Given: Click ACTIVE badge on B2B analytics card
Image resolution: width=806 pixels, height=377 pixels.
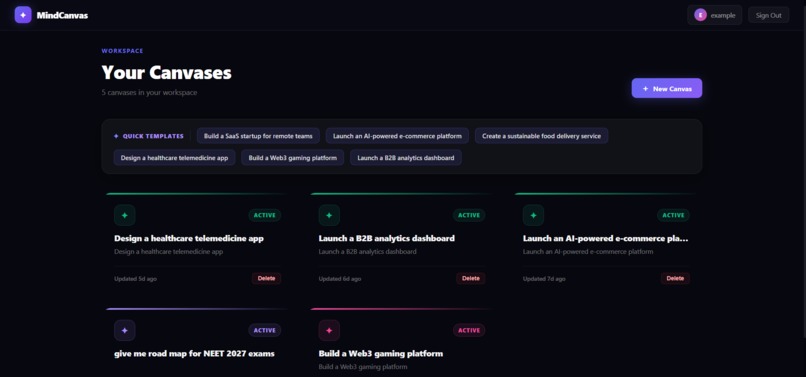Looking at the screenshot, I should pyautogui.click(x=469, y=216).
